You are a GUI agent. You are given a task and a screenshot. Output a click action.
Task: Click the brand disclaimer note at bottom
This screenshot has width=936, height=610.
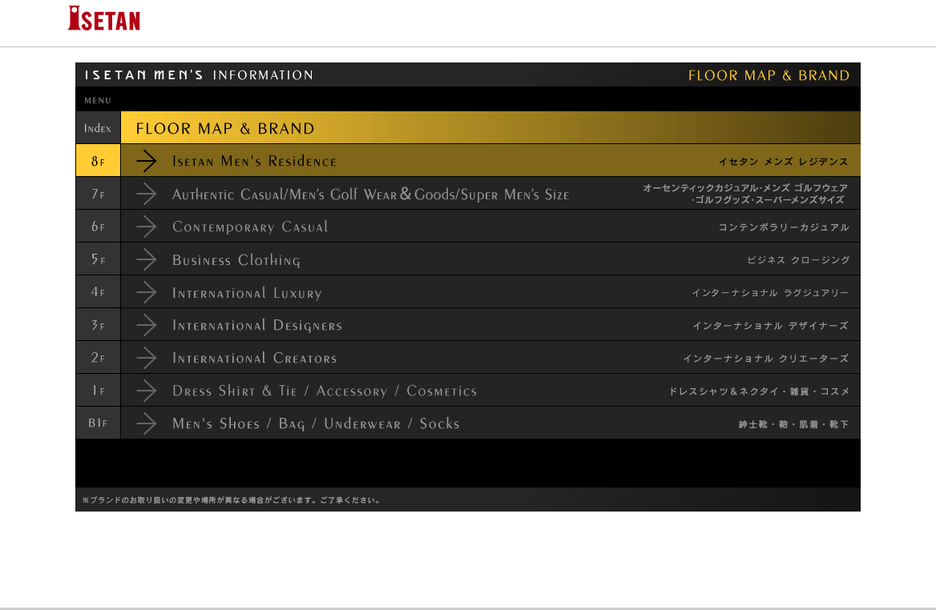[x=231, y=500]
